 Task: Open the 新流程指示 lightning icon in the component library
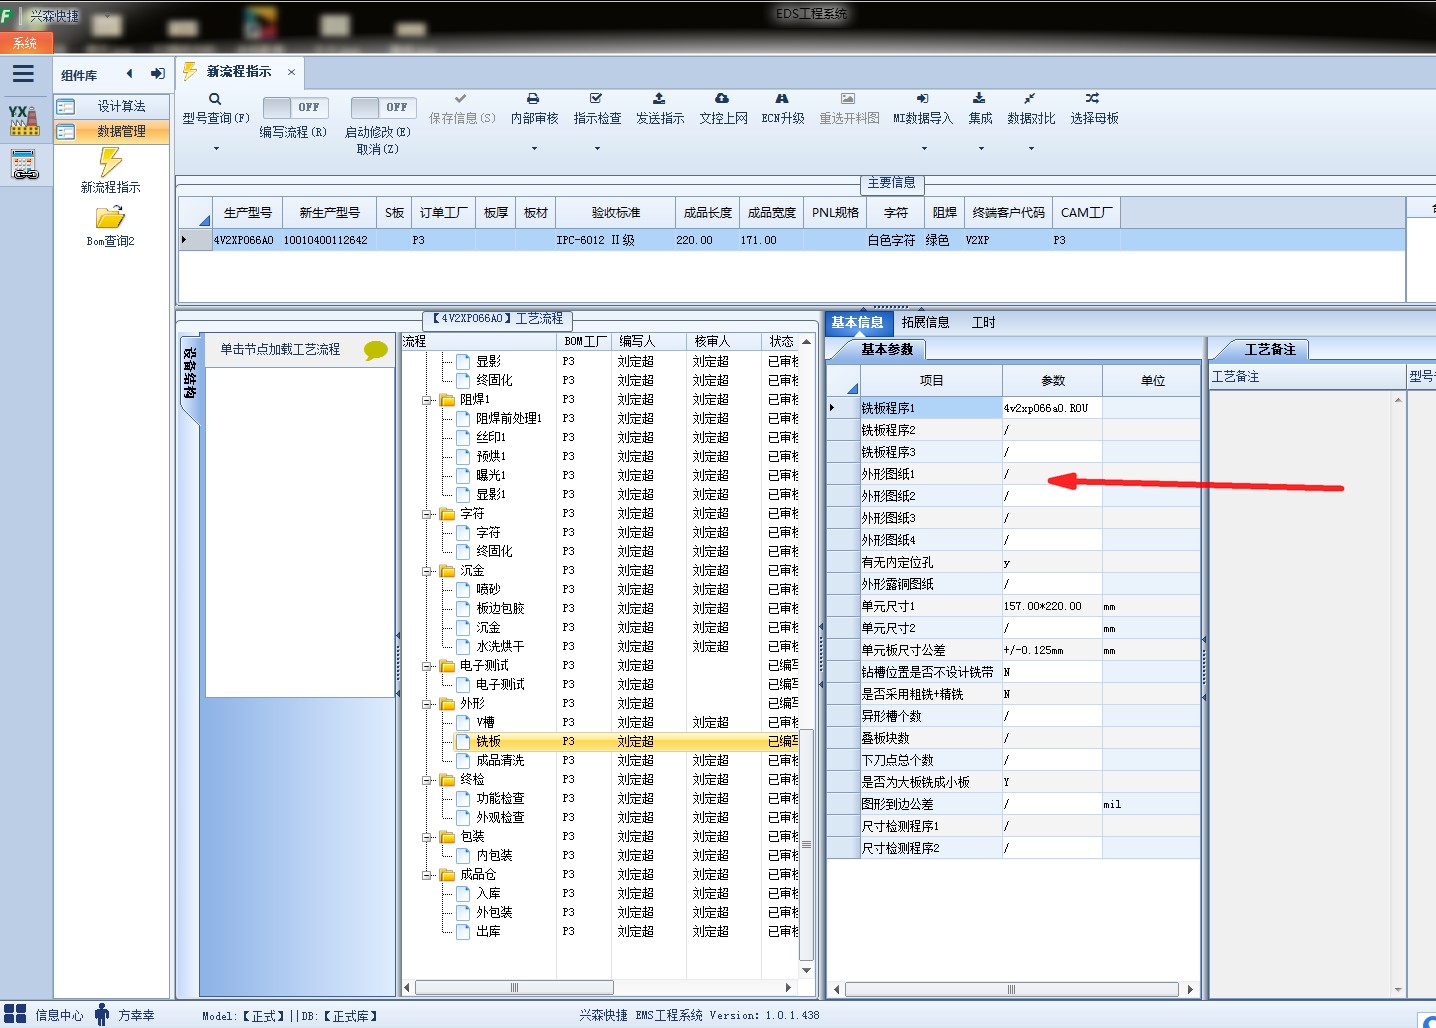110,161
